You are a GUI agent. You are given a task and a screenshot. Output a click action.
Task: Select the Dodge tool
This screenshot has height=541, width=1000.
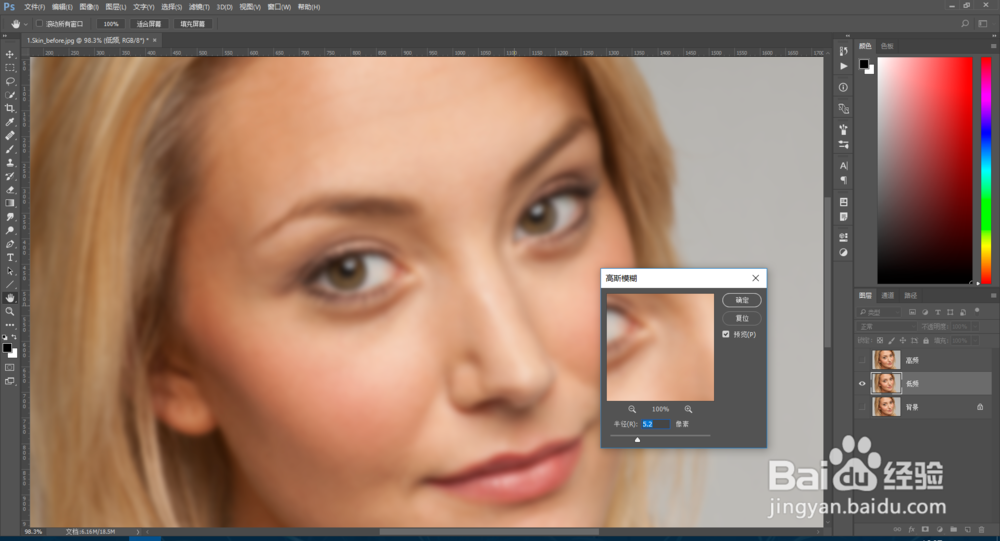pyautogui.click(x=10, y=230)
